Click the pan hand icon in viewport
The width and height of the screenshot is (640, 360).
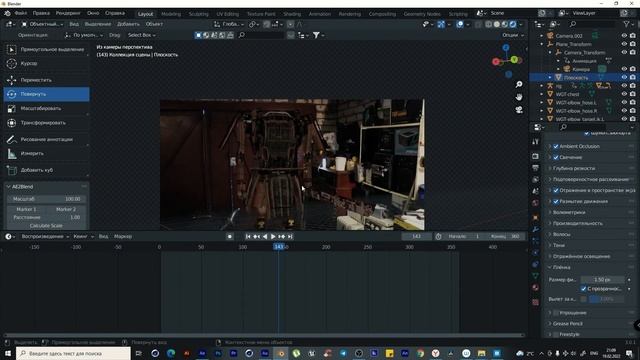(519, 97)
